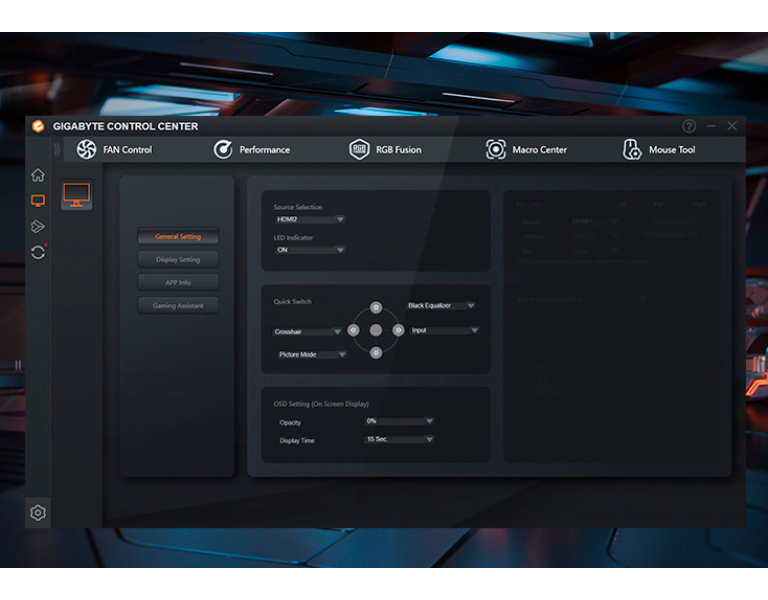
Task: Click the 'Display Time' label
Action: [x=297, y=440]
